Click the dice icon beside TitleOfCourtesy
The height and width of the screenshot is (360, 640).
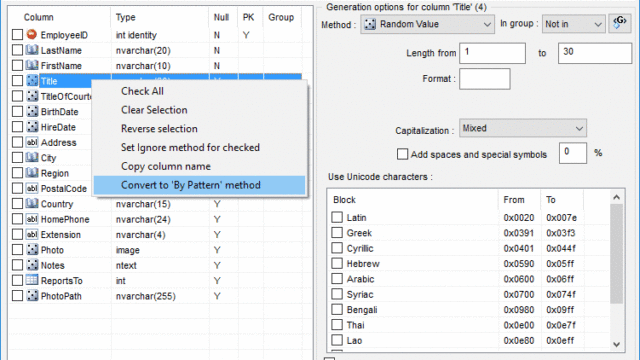click(x=32, y=96)
